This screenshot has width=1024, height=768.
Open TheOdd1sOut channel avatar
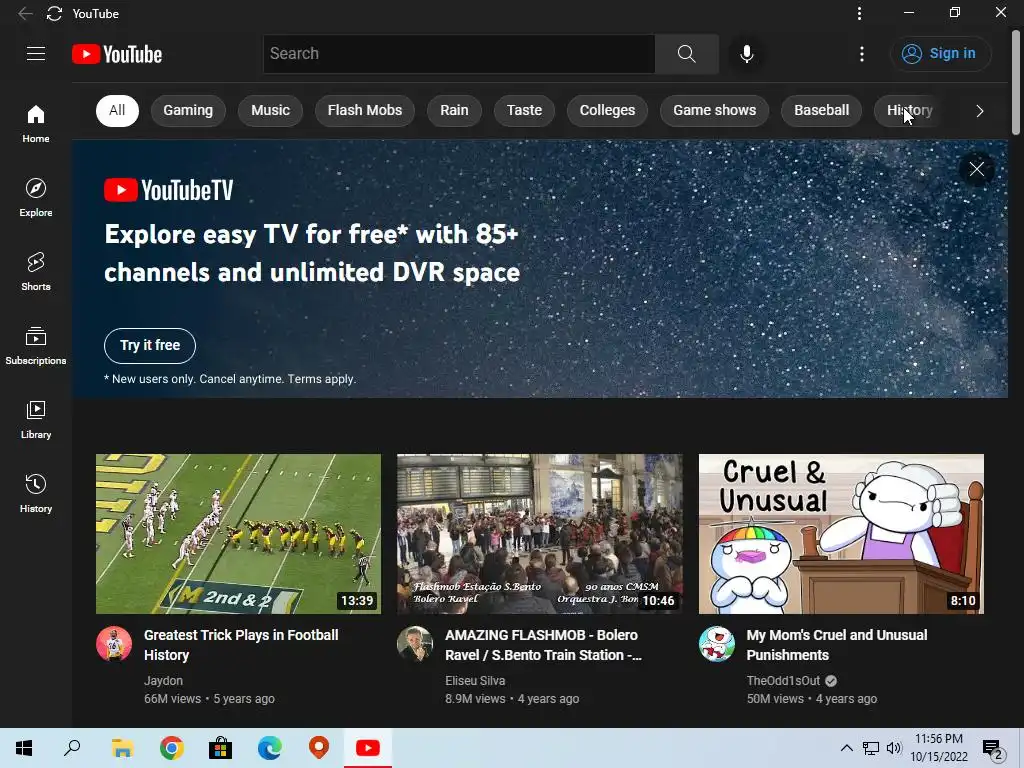pos(716,644)
